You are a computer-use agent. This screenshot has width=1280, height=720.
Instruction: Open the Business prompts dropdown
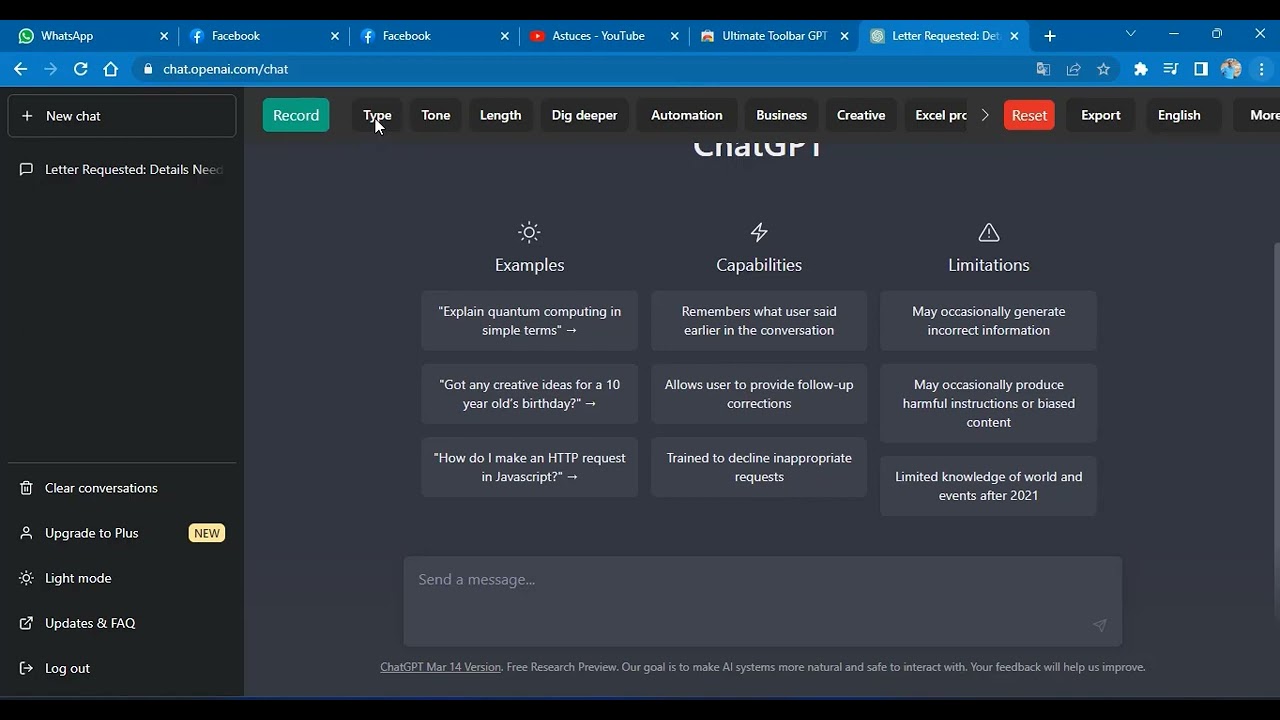click(x=781, y=115)
